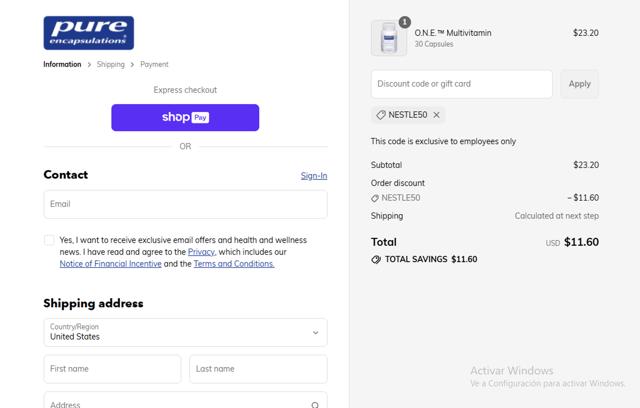This screenshot has width=640, height=408.
Task: Focus the First name field
Action: point(112,369)
